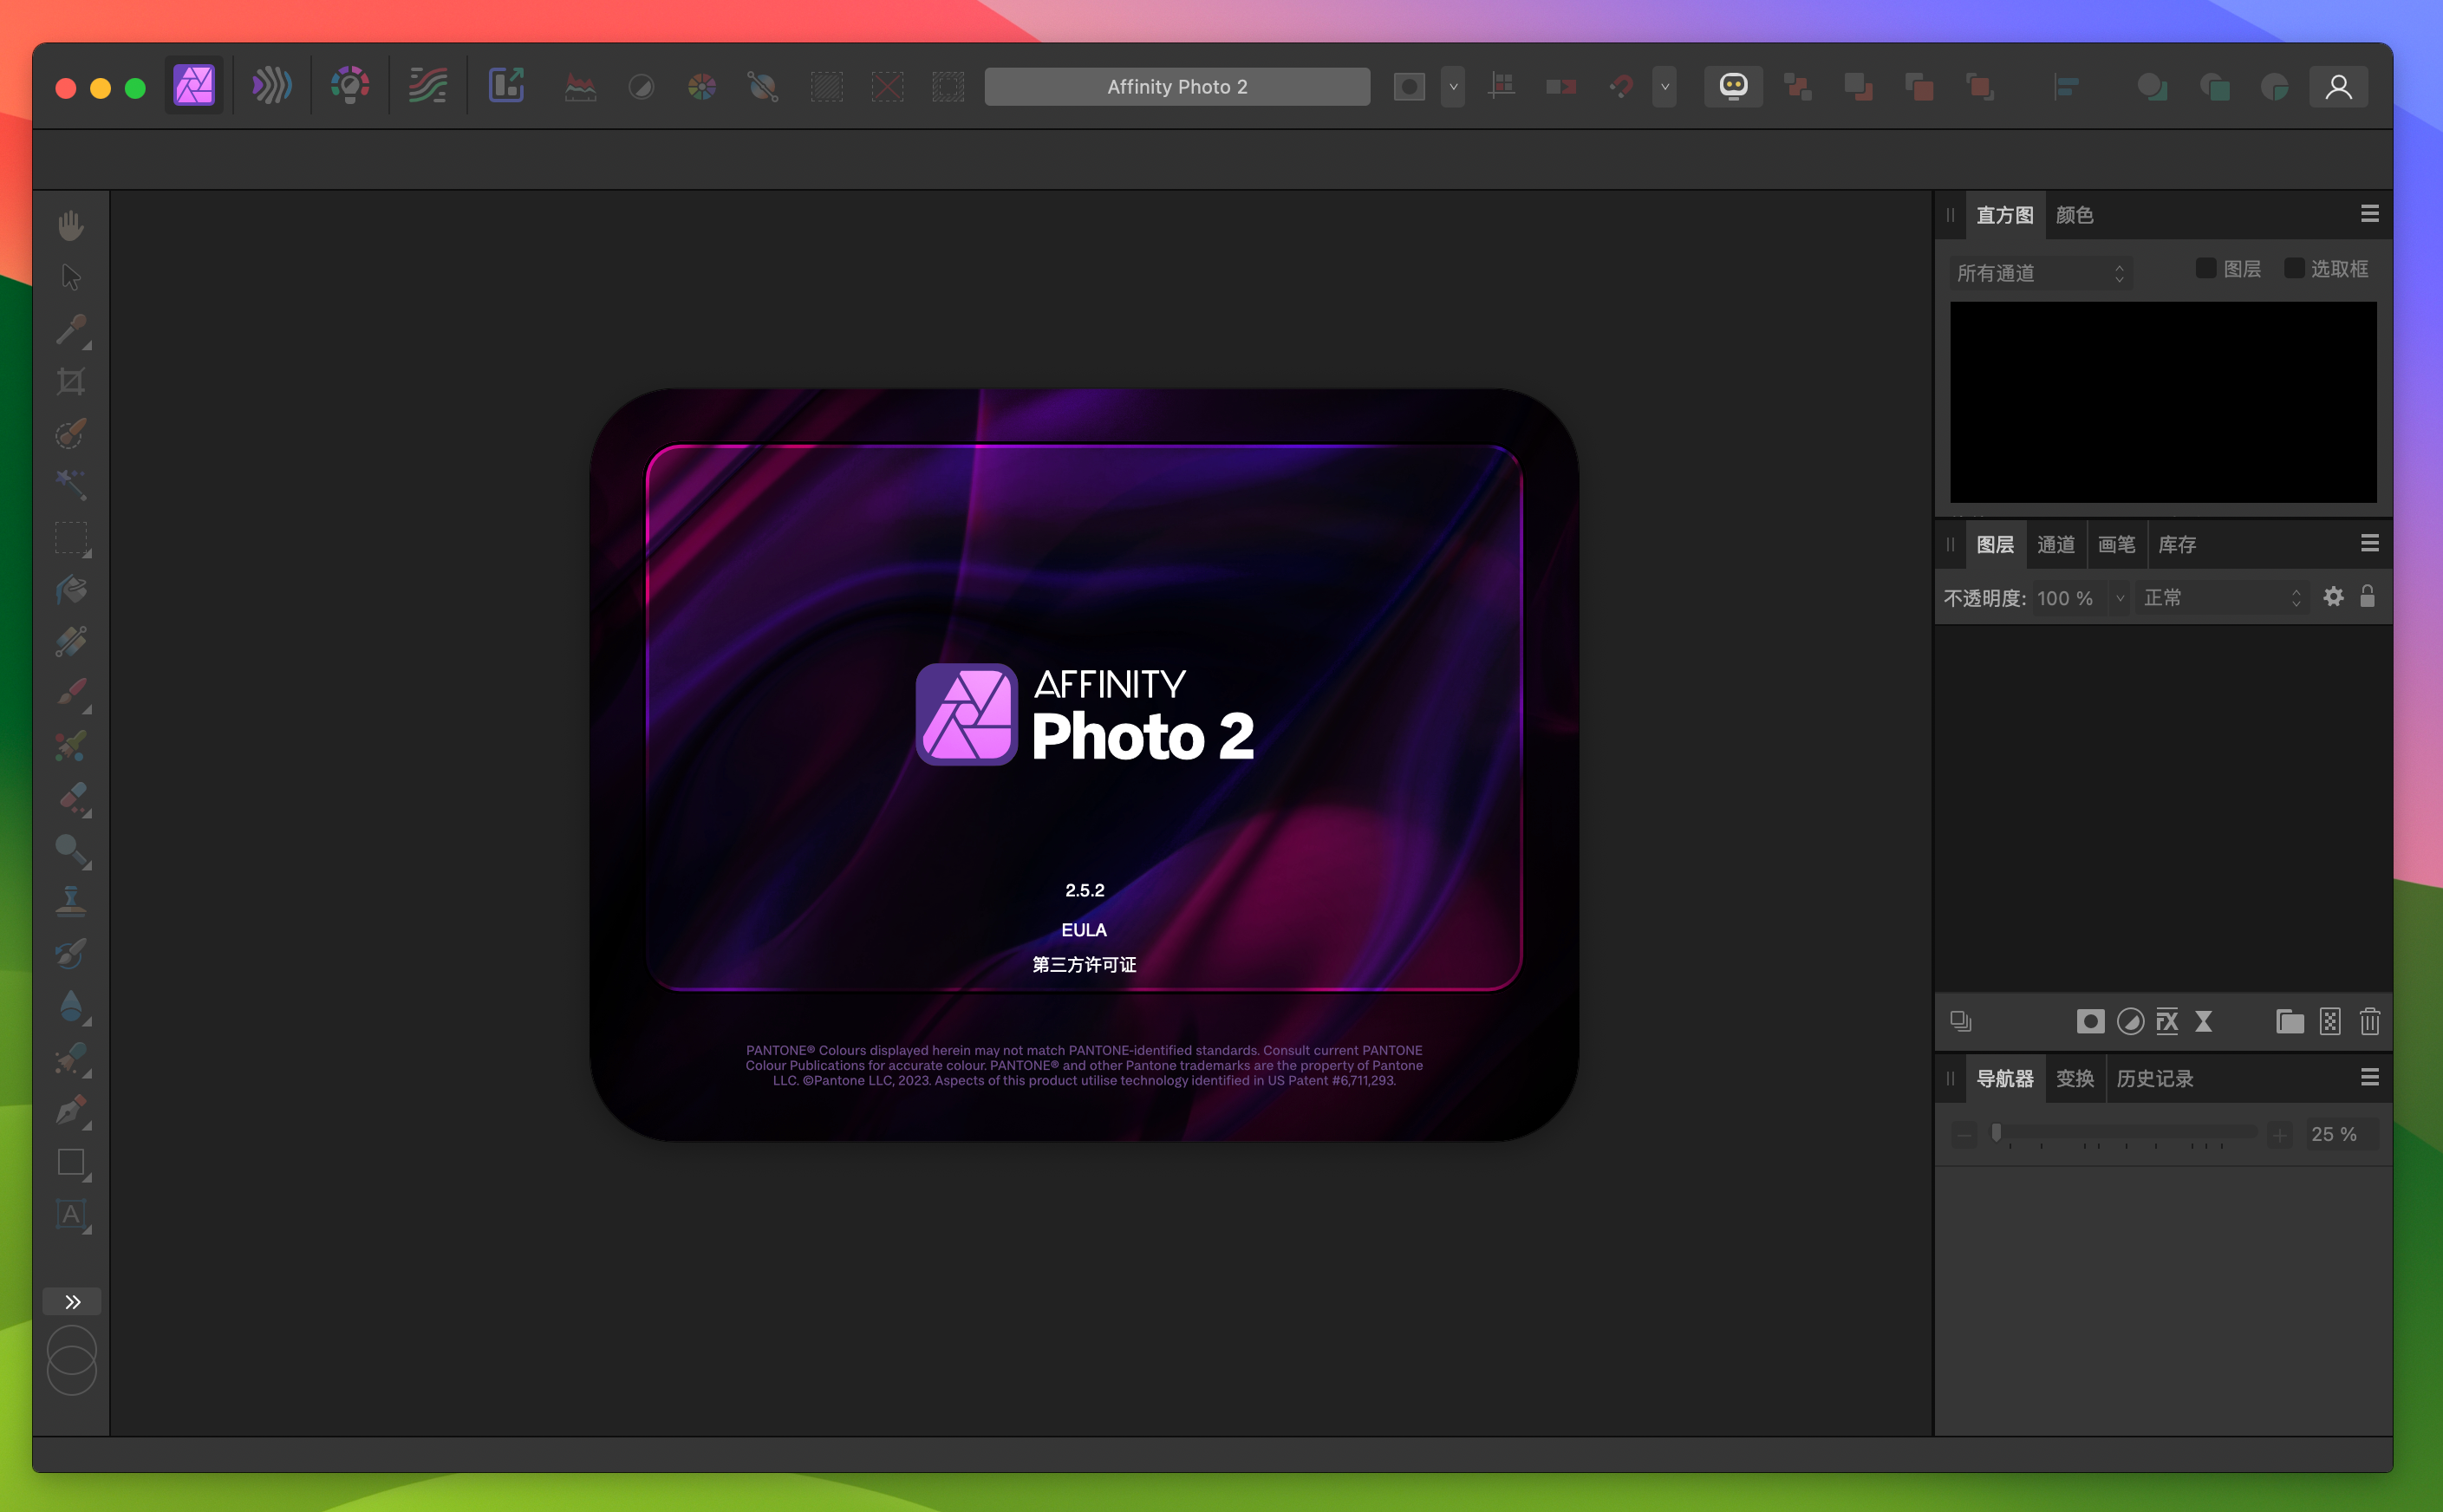Select the Hand tool in toolbar
This screenshot has width=2443, height=1512.
coord(72,224)
